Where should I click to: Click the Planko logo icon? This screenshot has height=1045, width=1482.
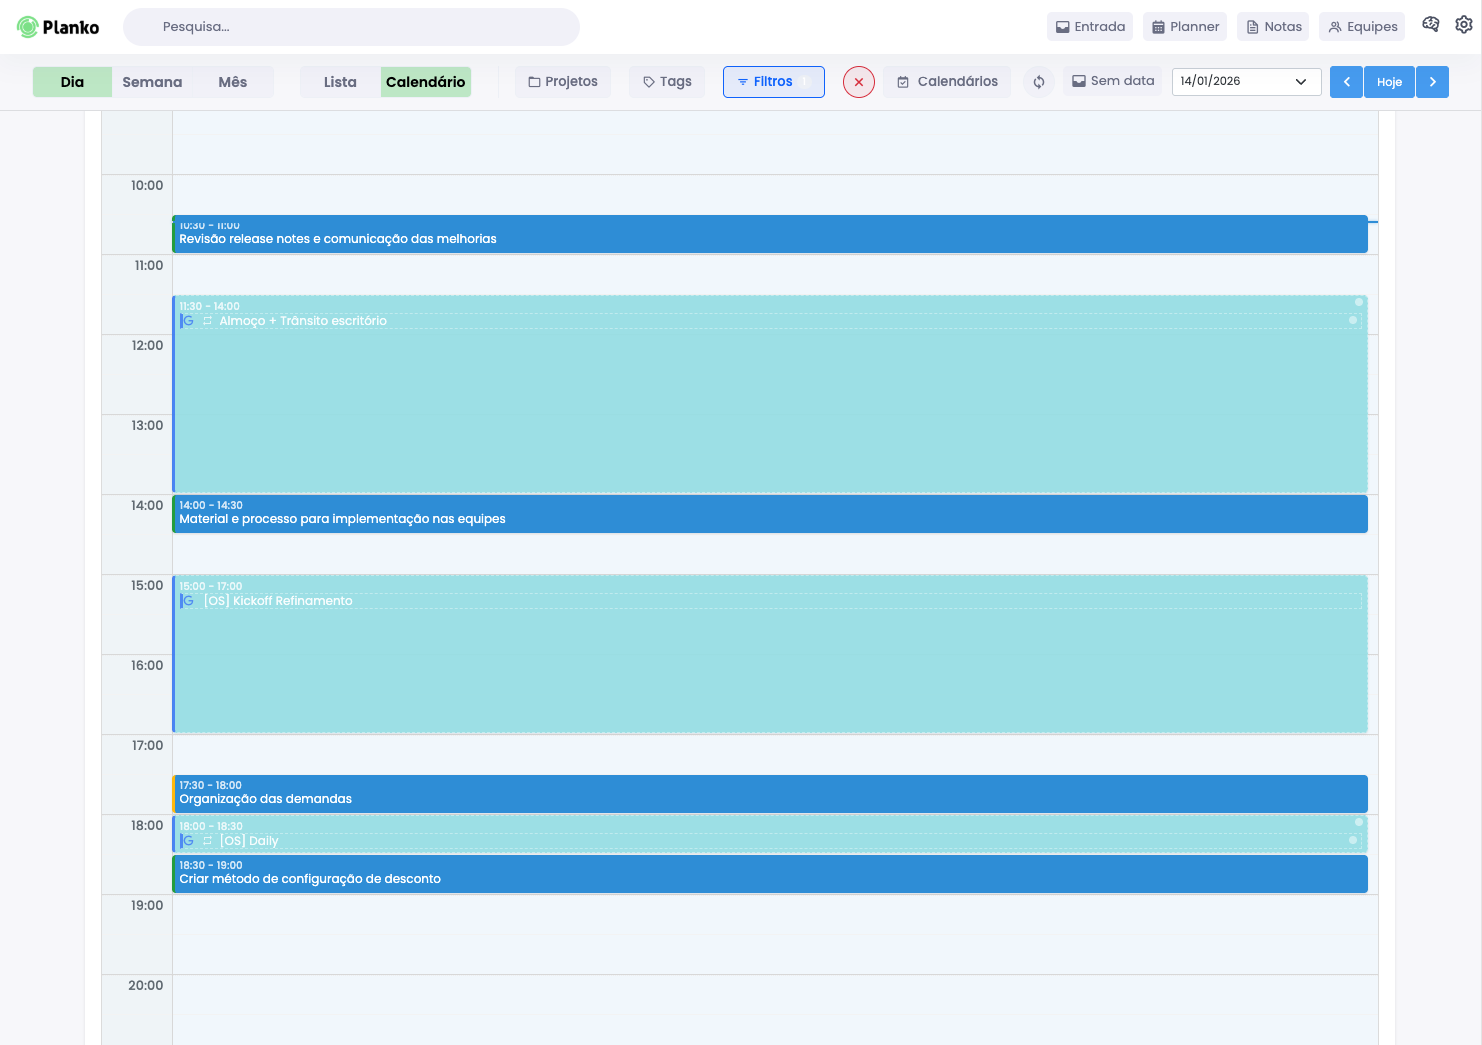click(27, 27)
